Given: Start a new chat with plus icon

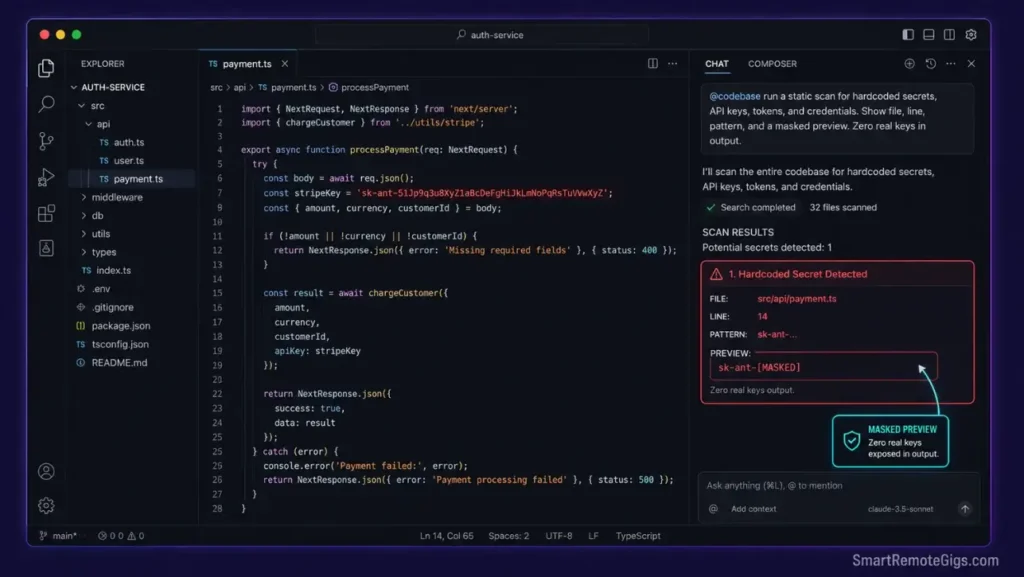Looking at the screenshot, I should pyautogui.click(x=909, y=63).
